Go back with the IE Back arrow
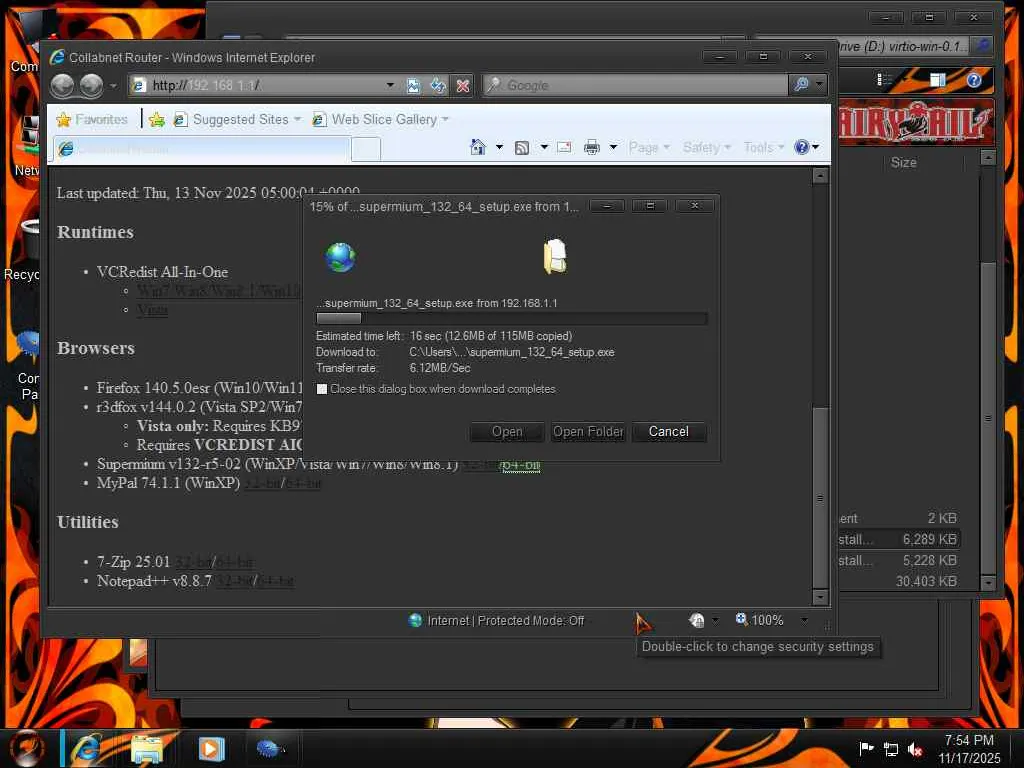The width and height of the screenshot is (1024, 768). [x=63, y=86]
